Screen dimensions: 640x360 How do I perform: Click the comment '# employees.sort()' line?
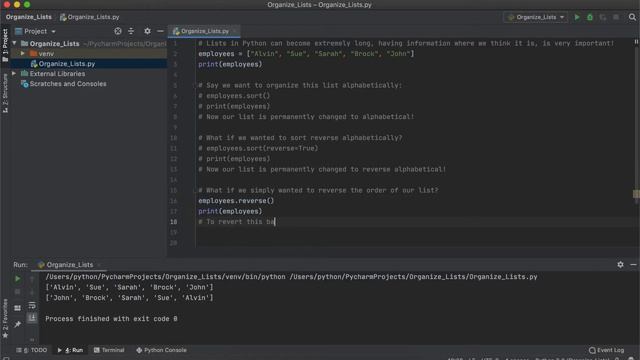point(234,96)
